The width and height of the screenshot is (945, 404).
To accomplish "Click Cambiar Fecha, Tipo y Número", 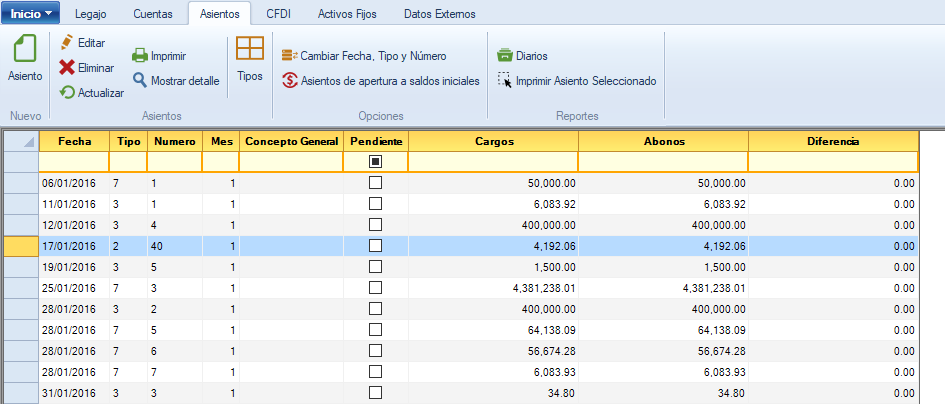I will pos(364,56).
